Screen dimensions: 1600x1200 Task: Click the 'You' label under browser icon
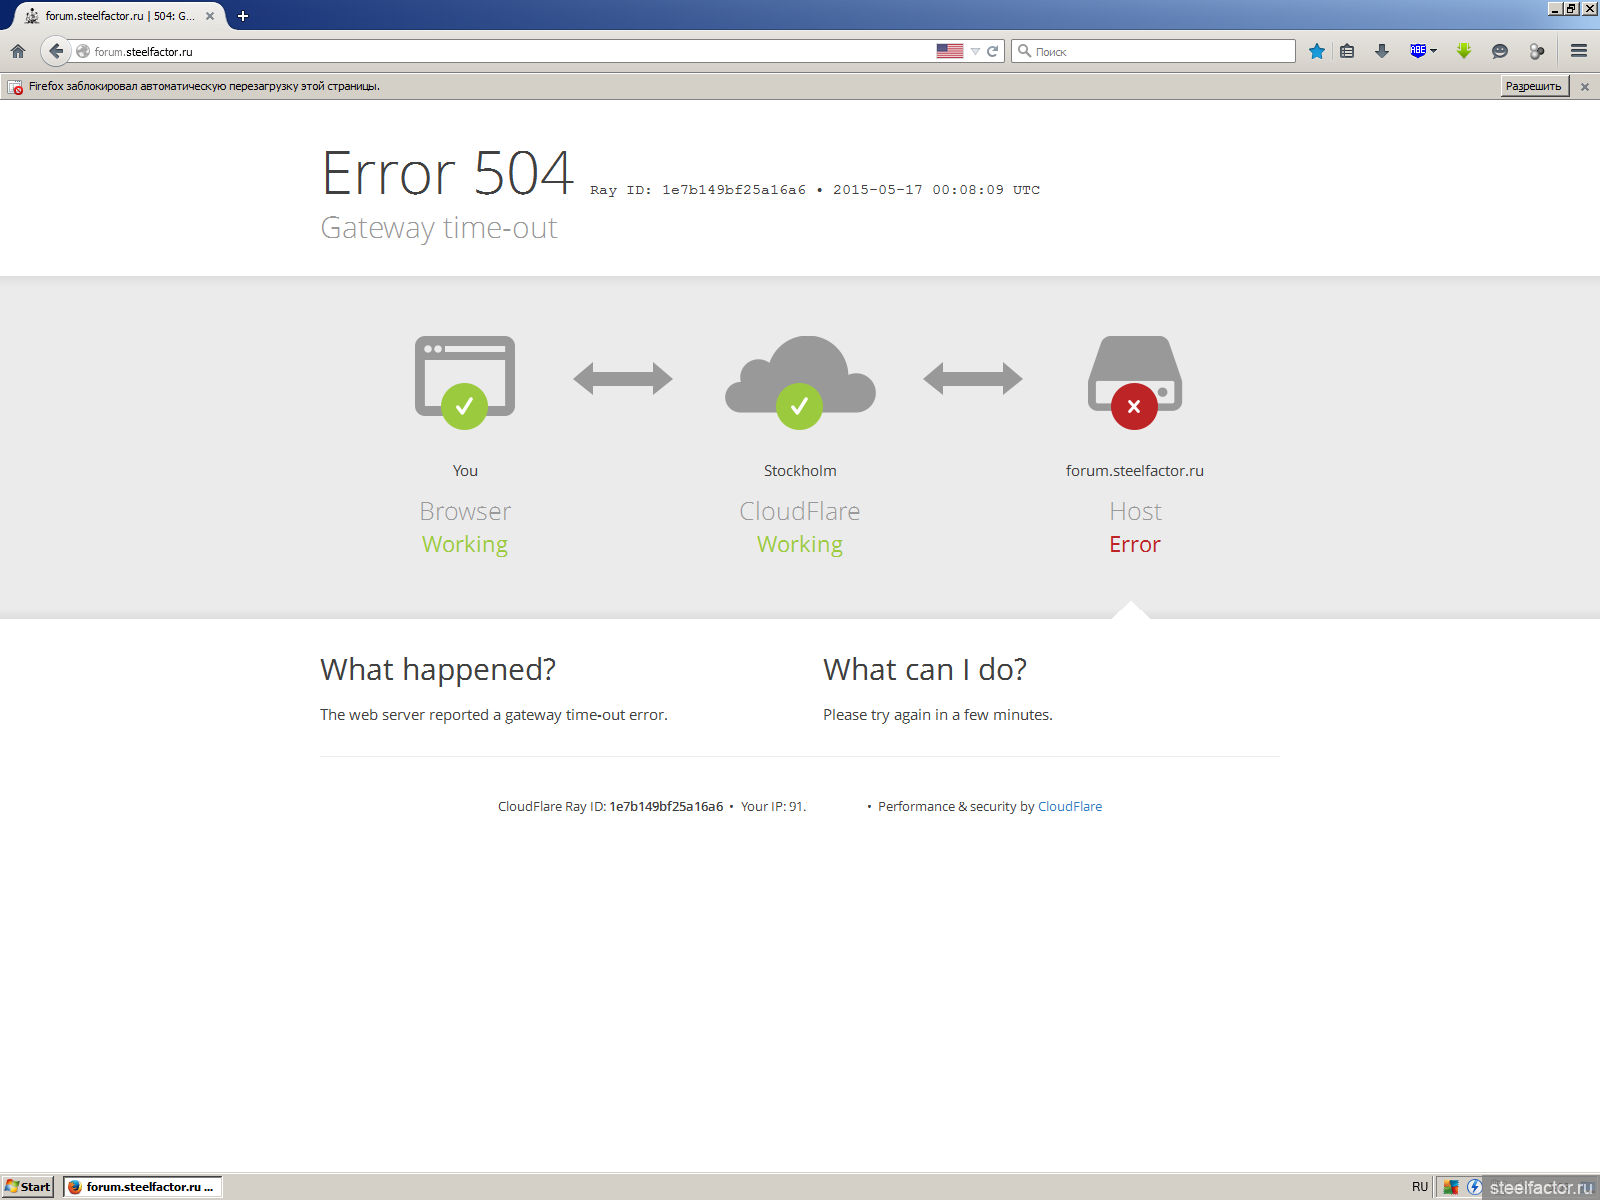(465, 471)
